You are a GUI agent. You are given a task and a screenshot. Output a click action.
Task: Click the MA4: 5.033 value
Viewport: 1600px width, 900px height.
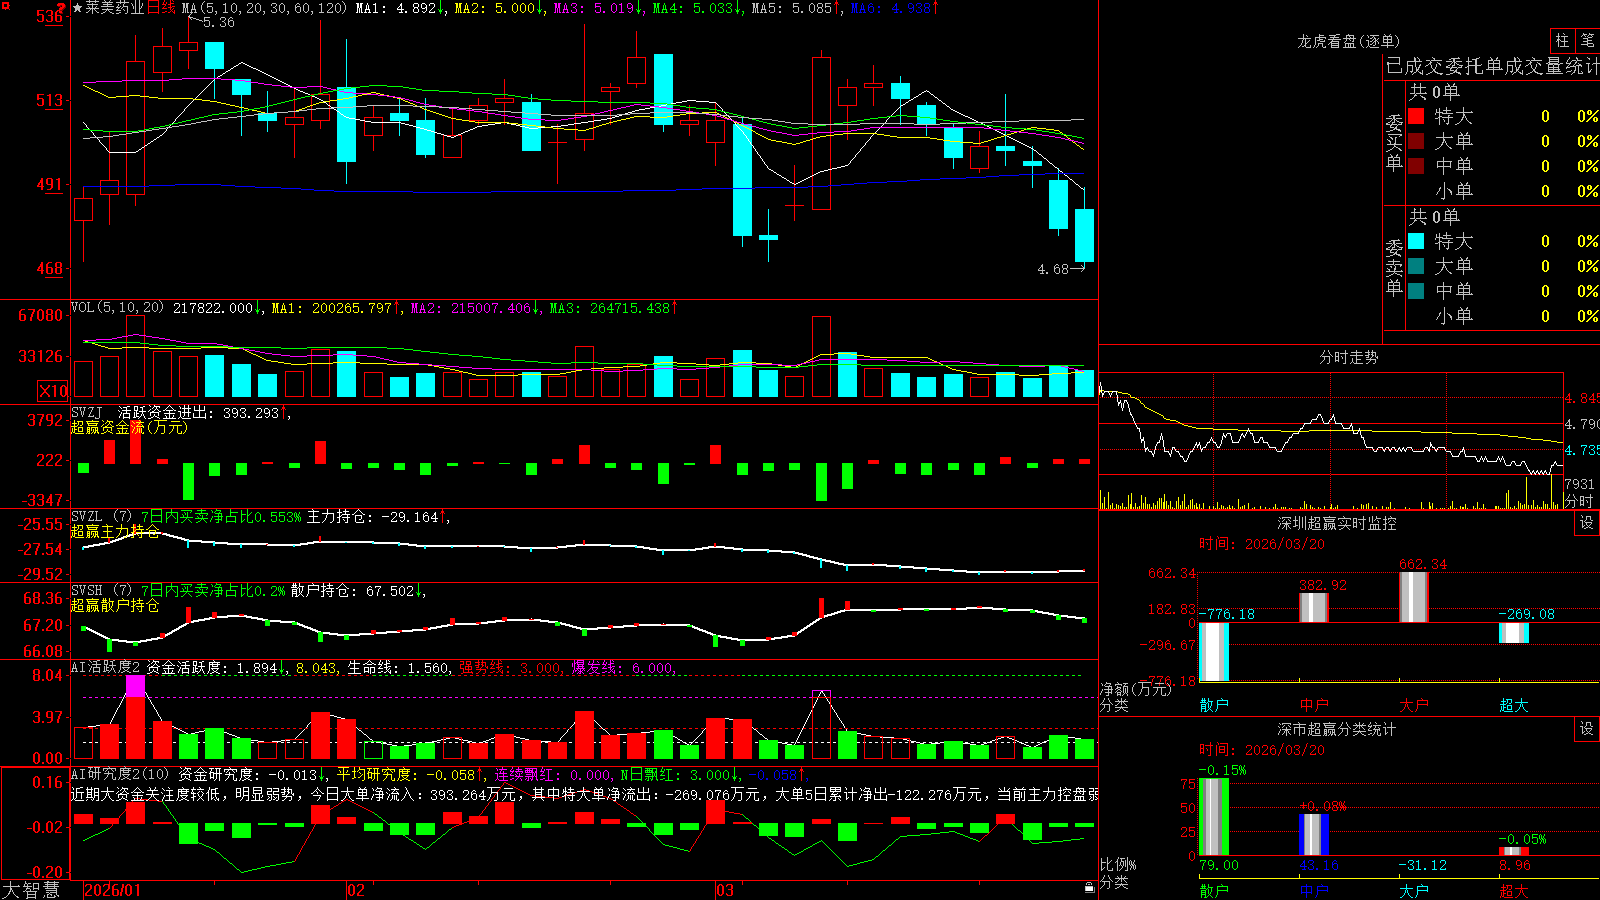697,8
